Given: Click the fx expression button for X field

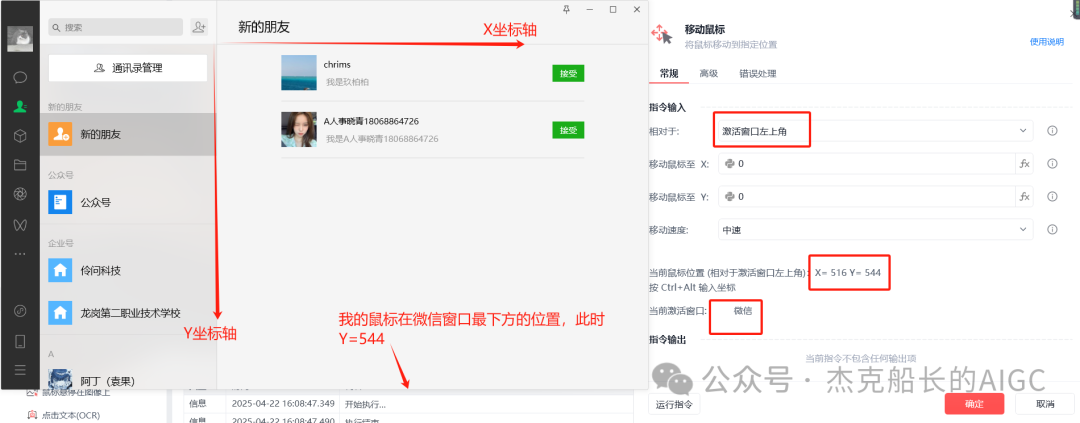Looking at the screenshot, I should 1025,164.
